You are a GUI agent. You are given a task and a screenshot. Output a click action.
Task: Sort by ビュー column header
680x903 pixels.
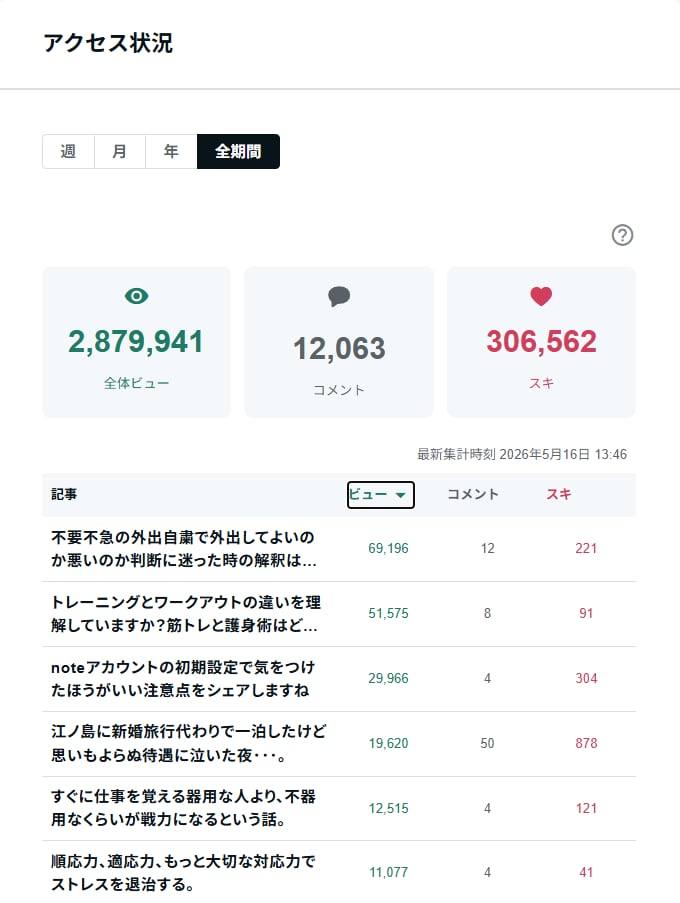(381, 495)
